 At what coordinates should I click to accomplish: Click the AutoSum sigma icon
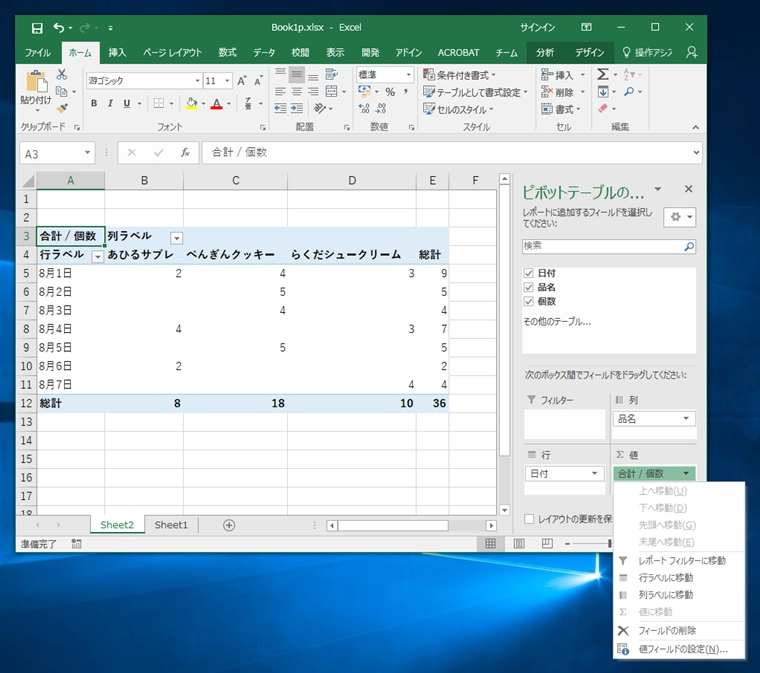603,75
